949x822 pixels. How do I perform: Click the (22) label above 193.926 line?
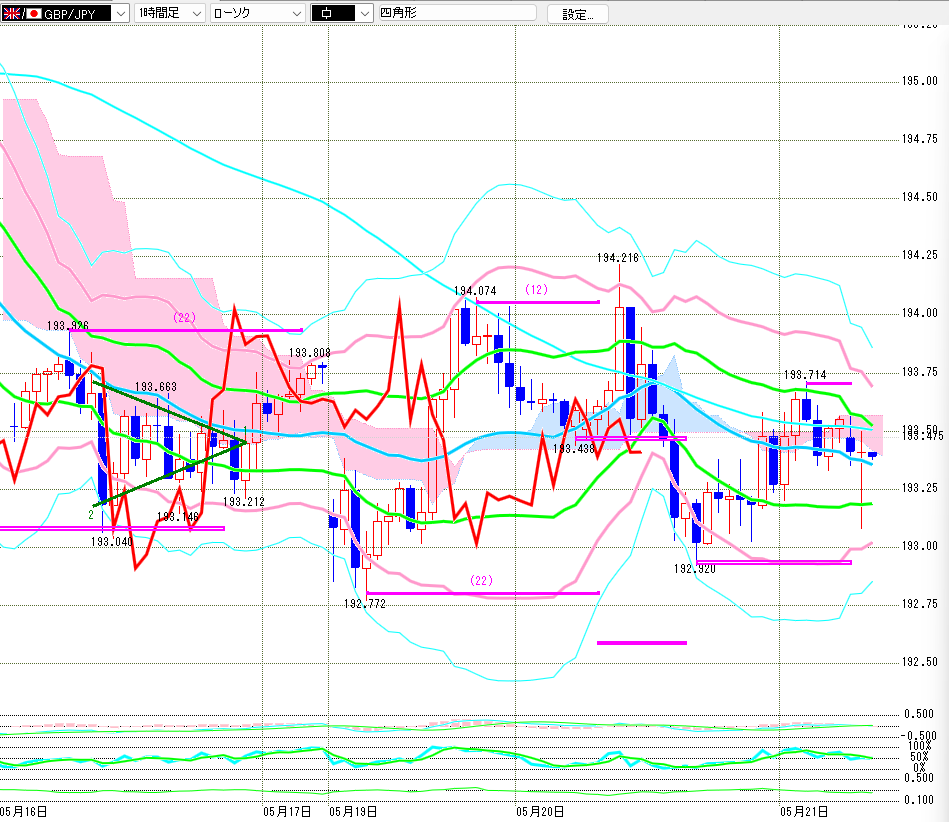pyautogui.click(x=185, y=317)
